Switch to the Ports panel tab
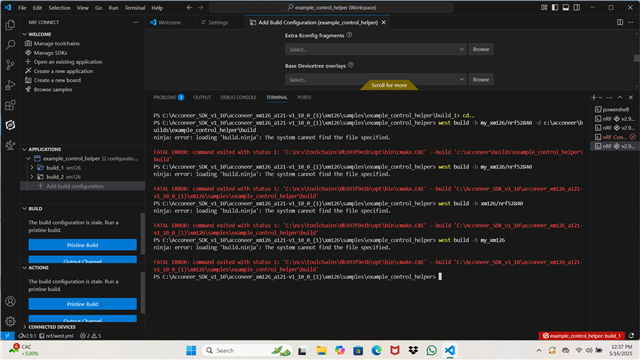640x360 pixels. point(304,97)
